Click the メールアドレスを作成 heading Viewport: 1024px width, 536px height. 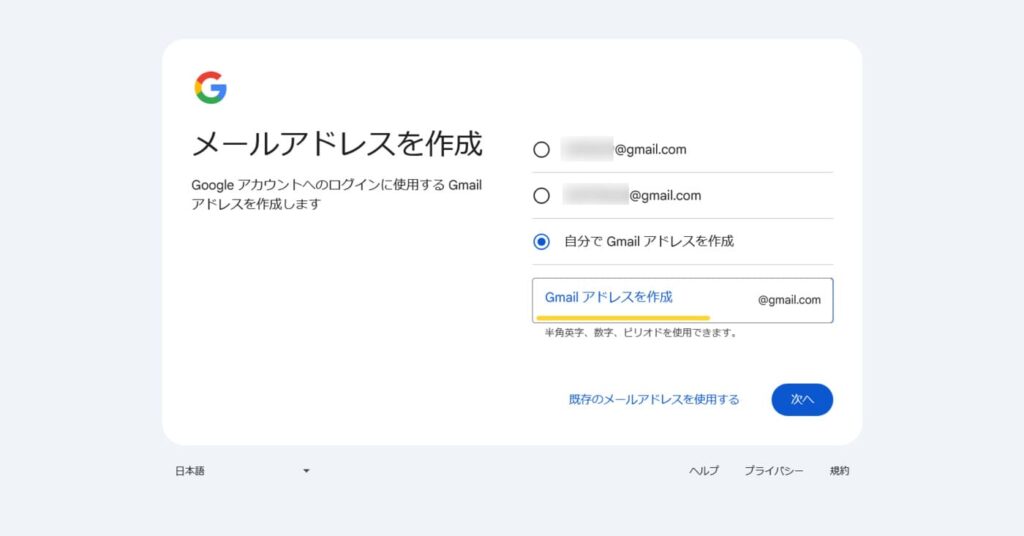click(337, 144)
